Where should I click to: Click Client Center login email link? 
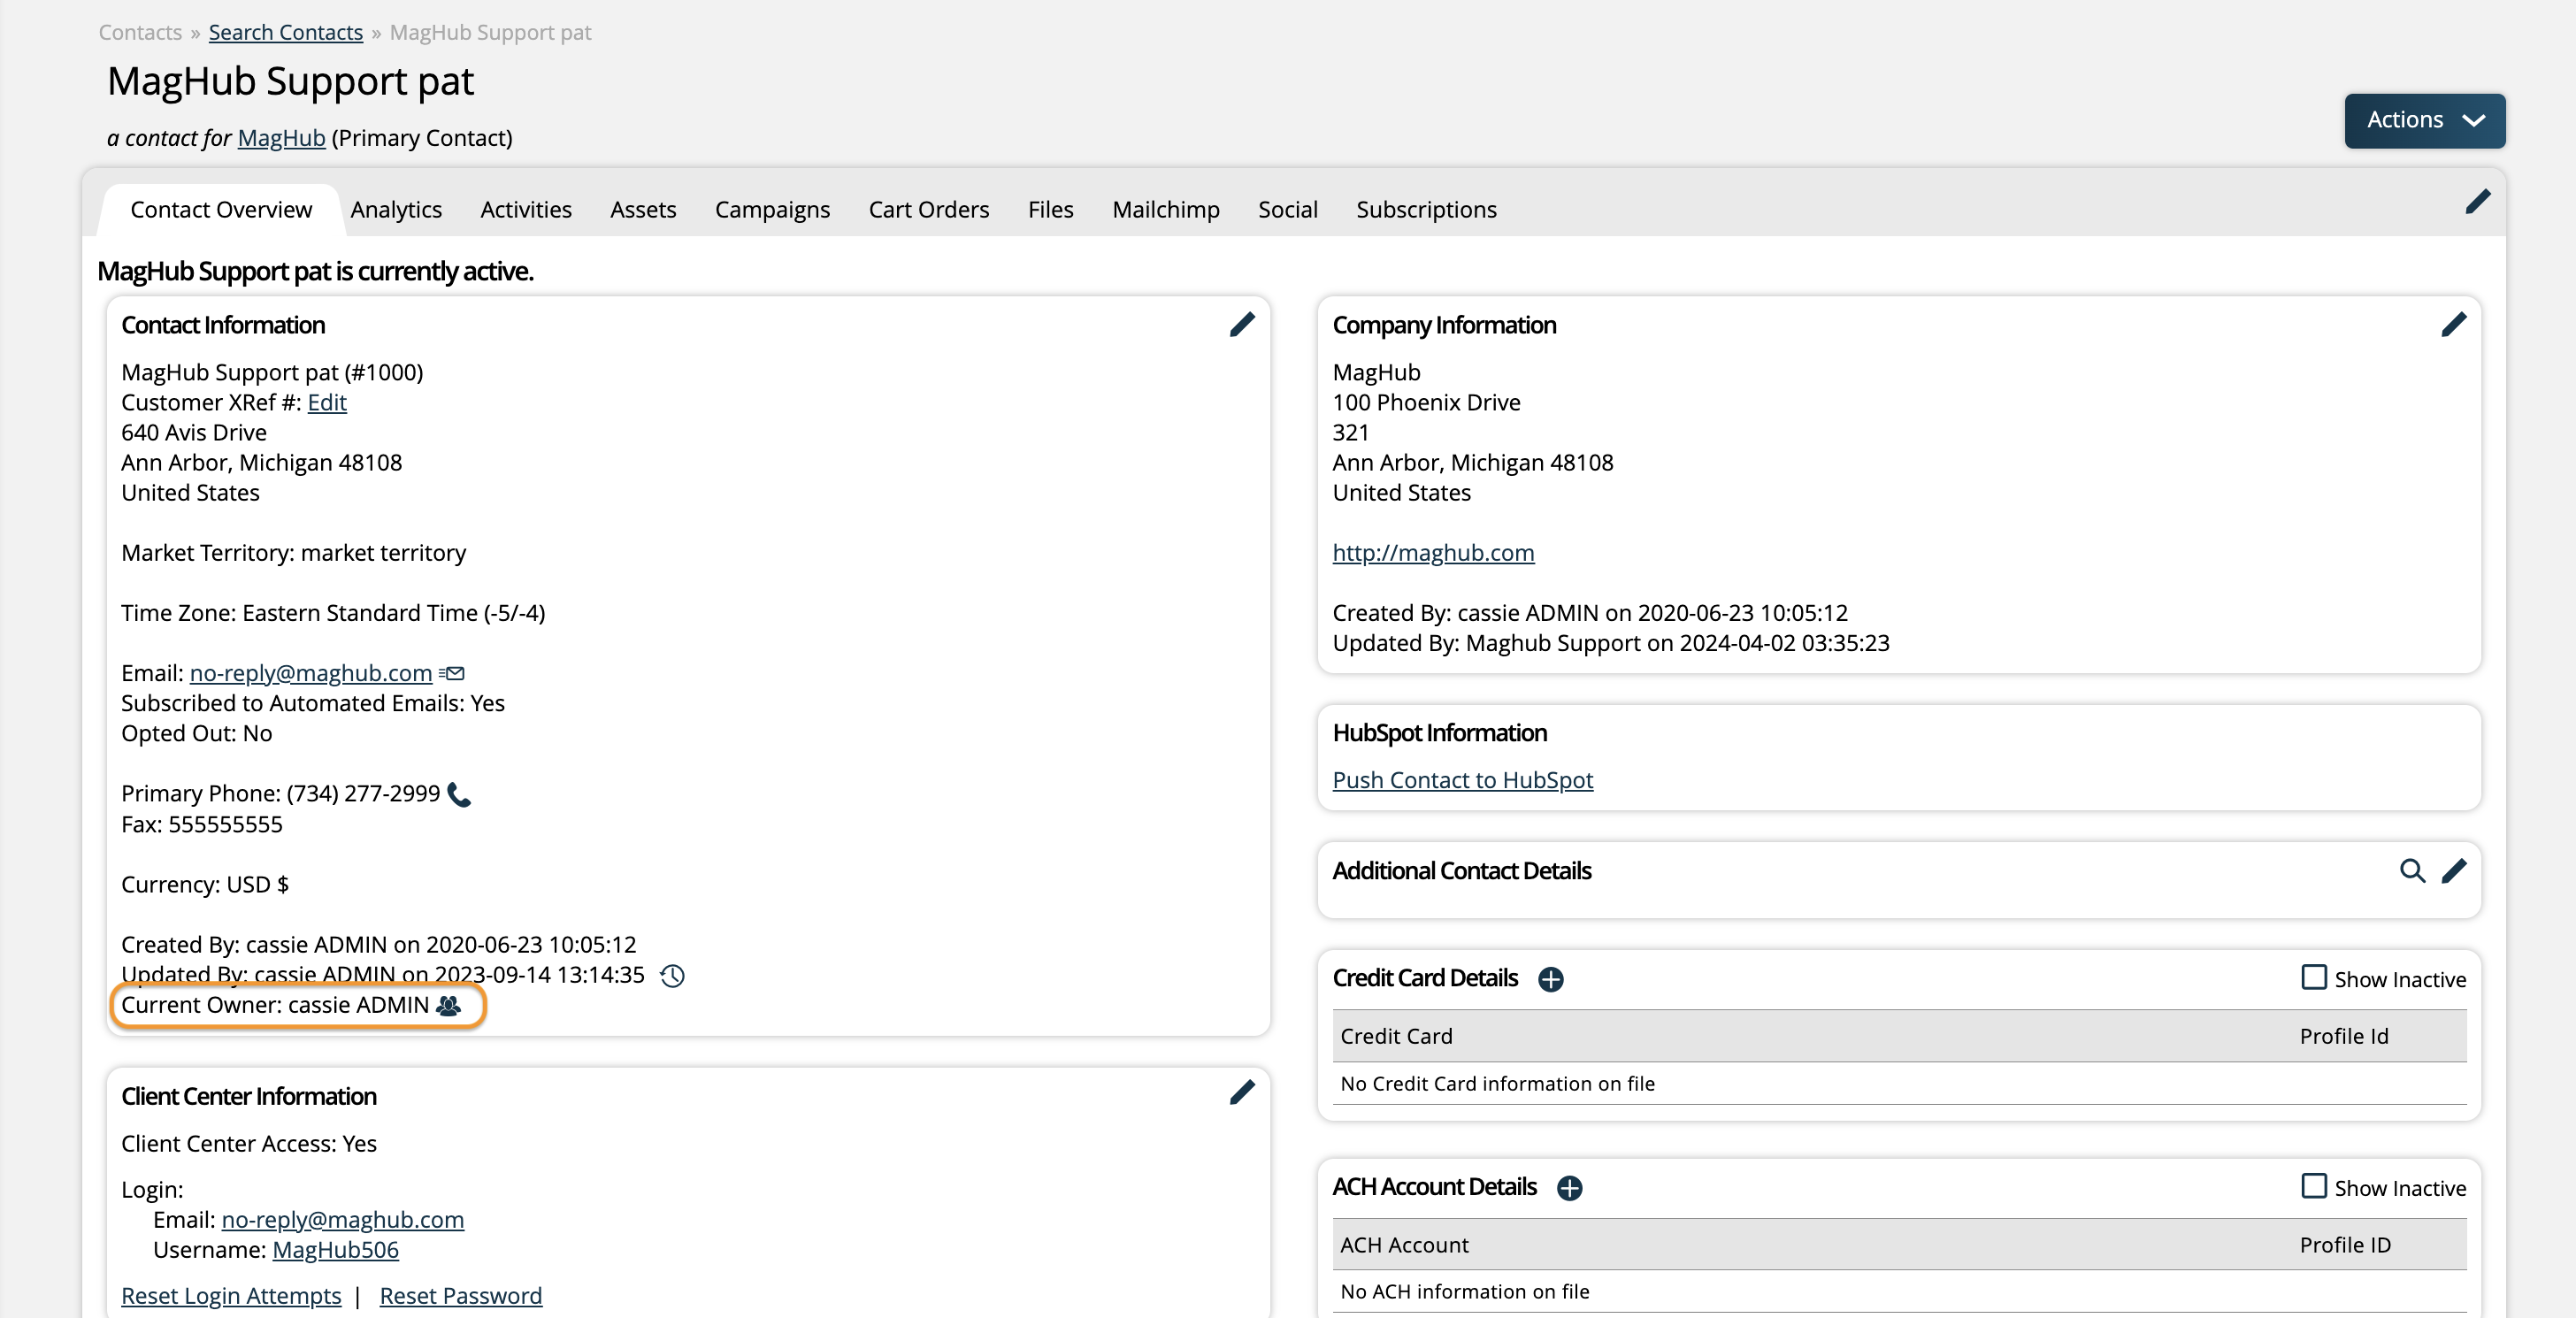342,1219
